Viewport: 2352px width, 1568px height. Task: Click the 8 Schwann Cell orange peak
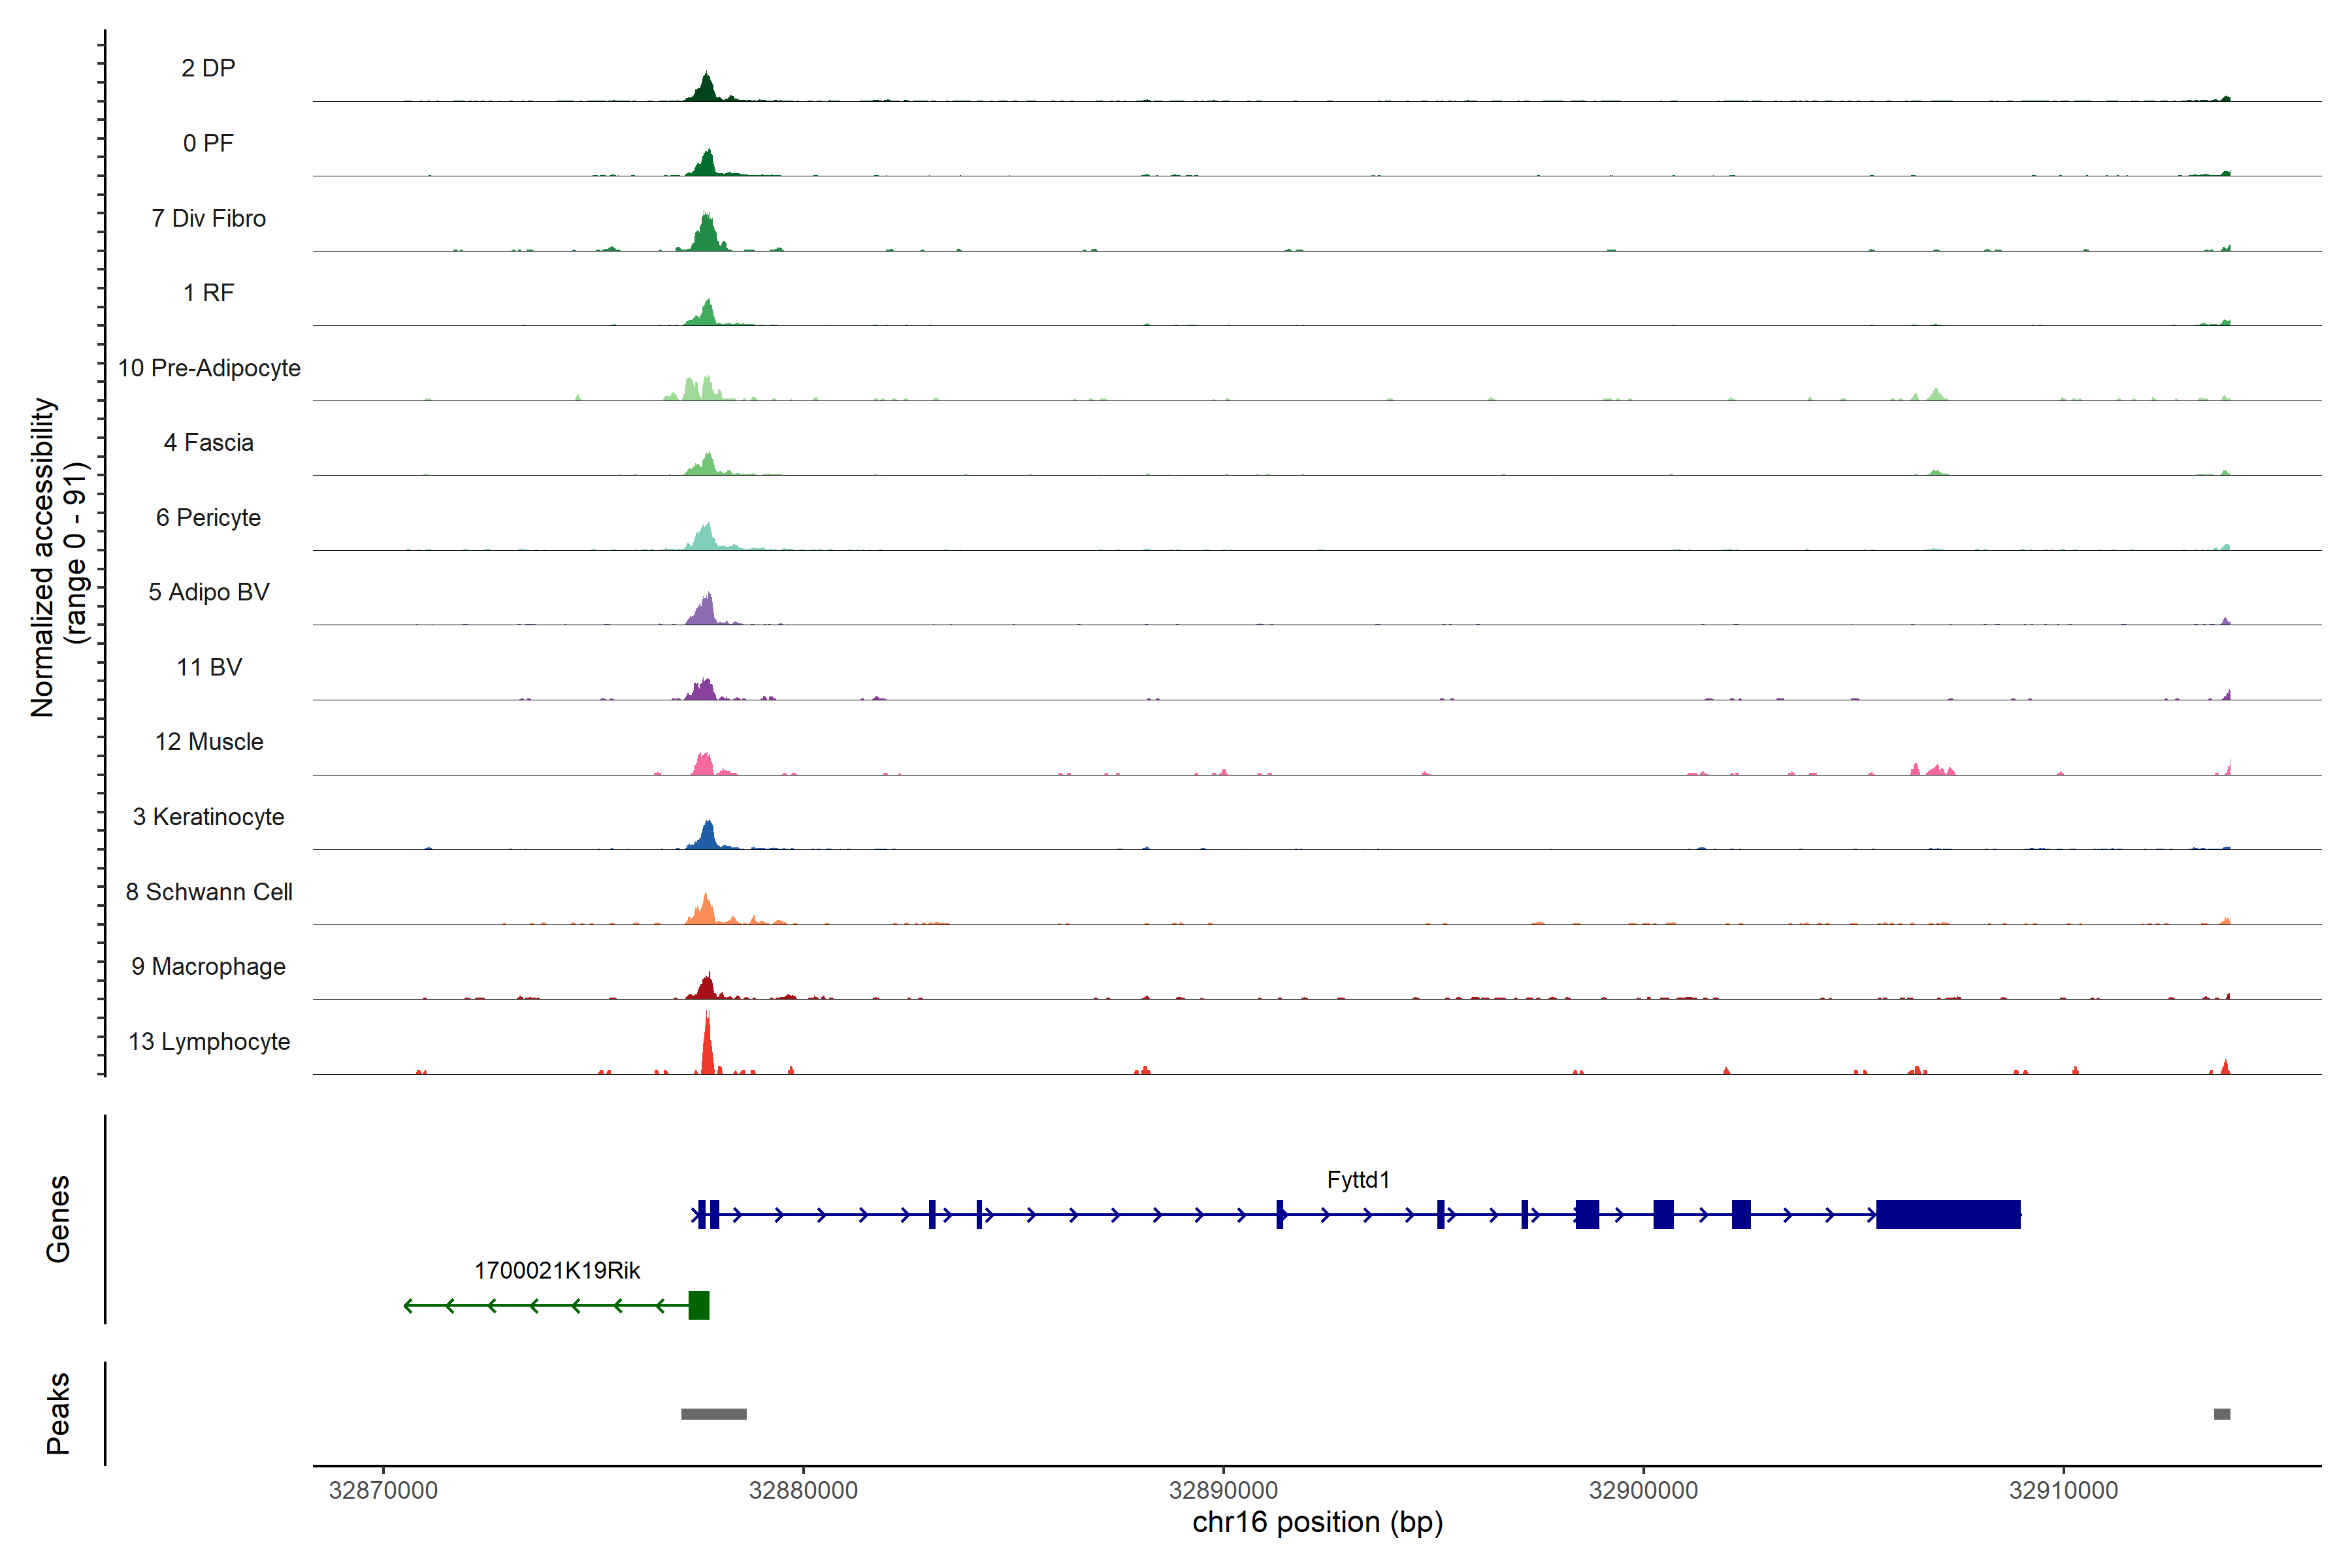(705, 912)
